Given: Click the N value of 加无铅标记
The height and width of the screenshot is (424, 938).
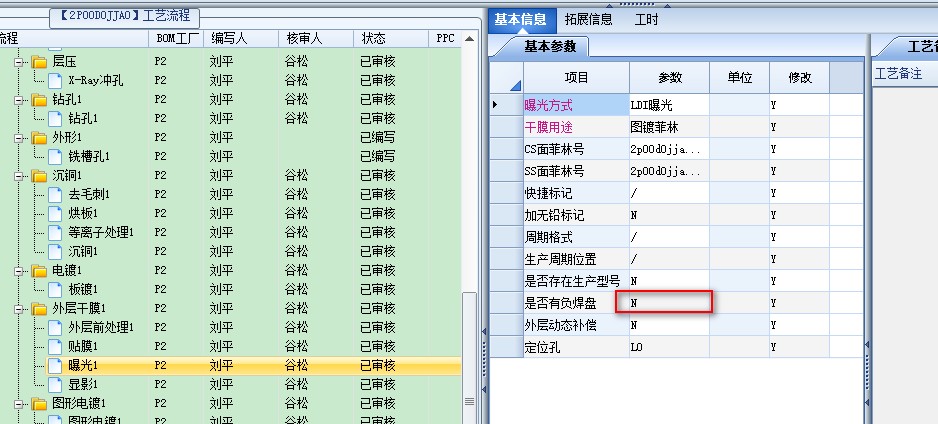Looking at the screenshot, I should click(669, 215).
